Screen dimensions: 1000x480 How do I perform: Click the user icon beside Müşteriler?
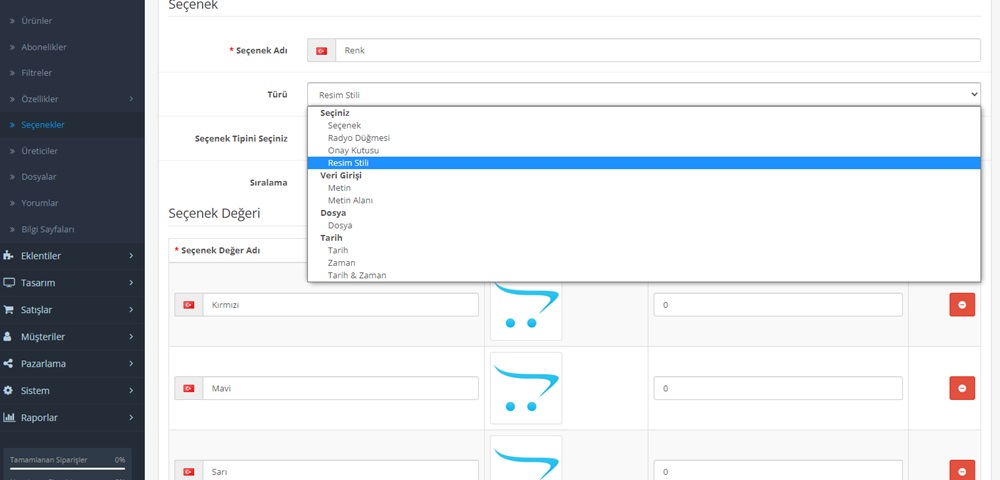click(9, 337)
